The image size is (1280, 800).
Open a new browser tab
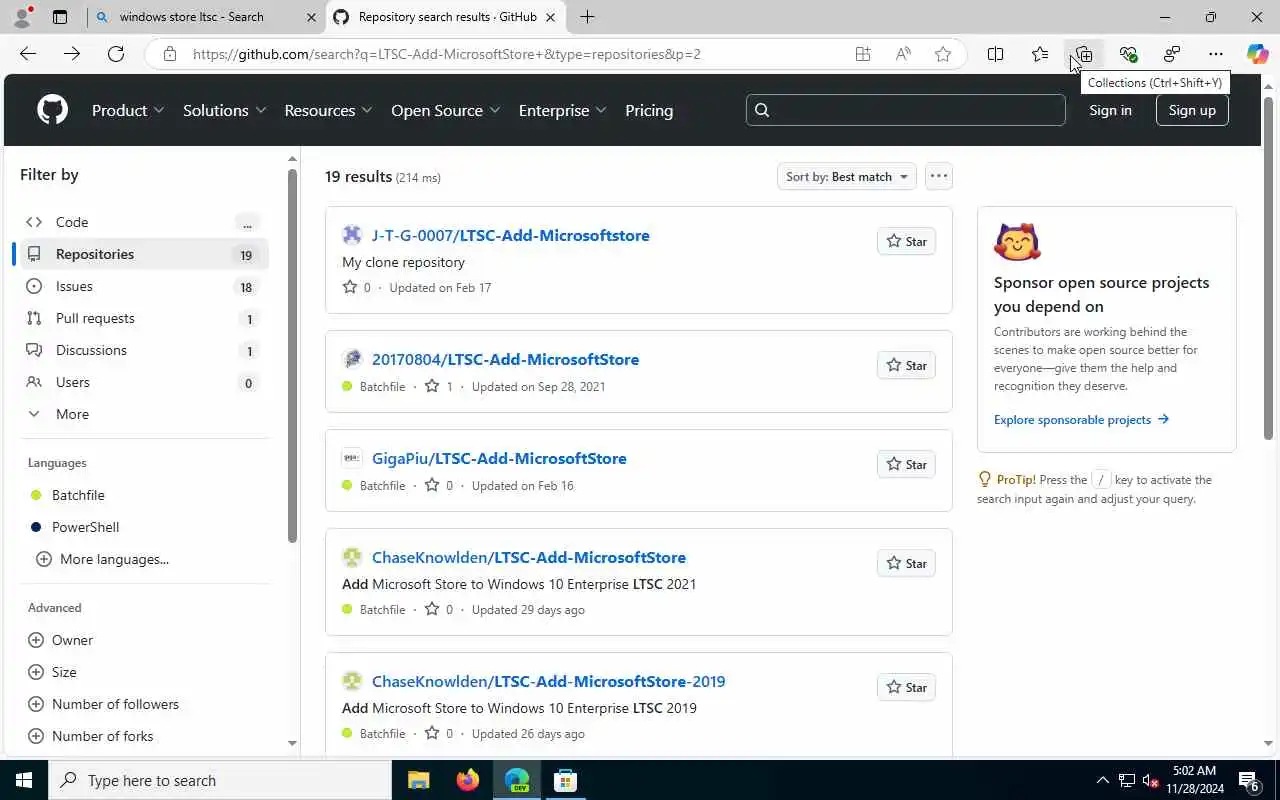tap(587, 17)
